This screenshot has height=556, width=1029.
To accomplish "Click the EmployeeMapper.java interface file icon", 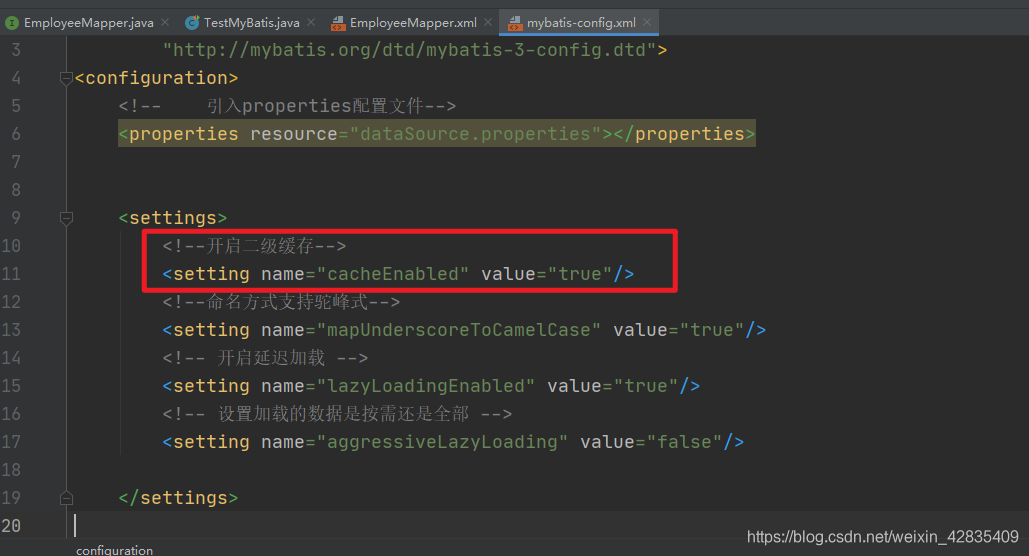I will click(12, 23).
